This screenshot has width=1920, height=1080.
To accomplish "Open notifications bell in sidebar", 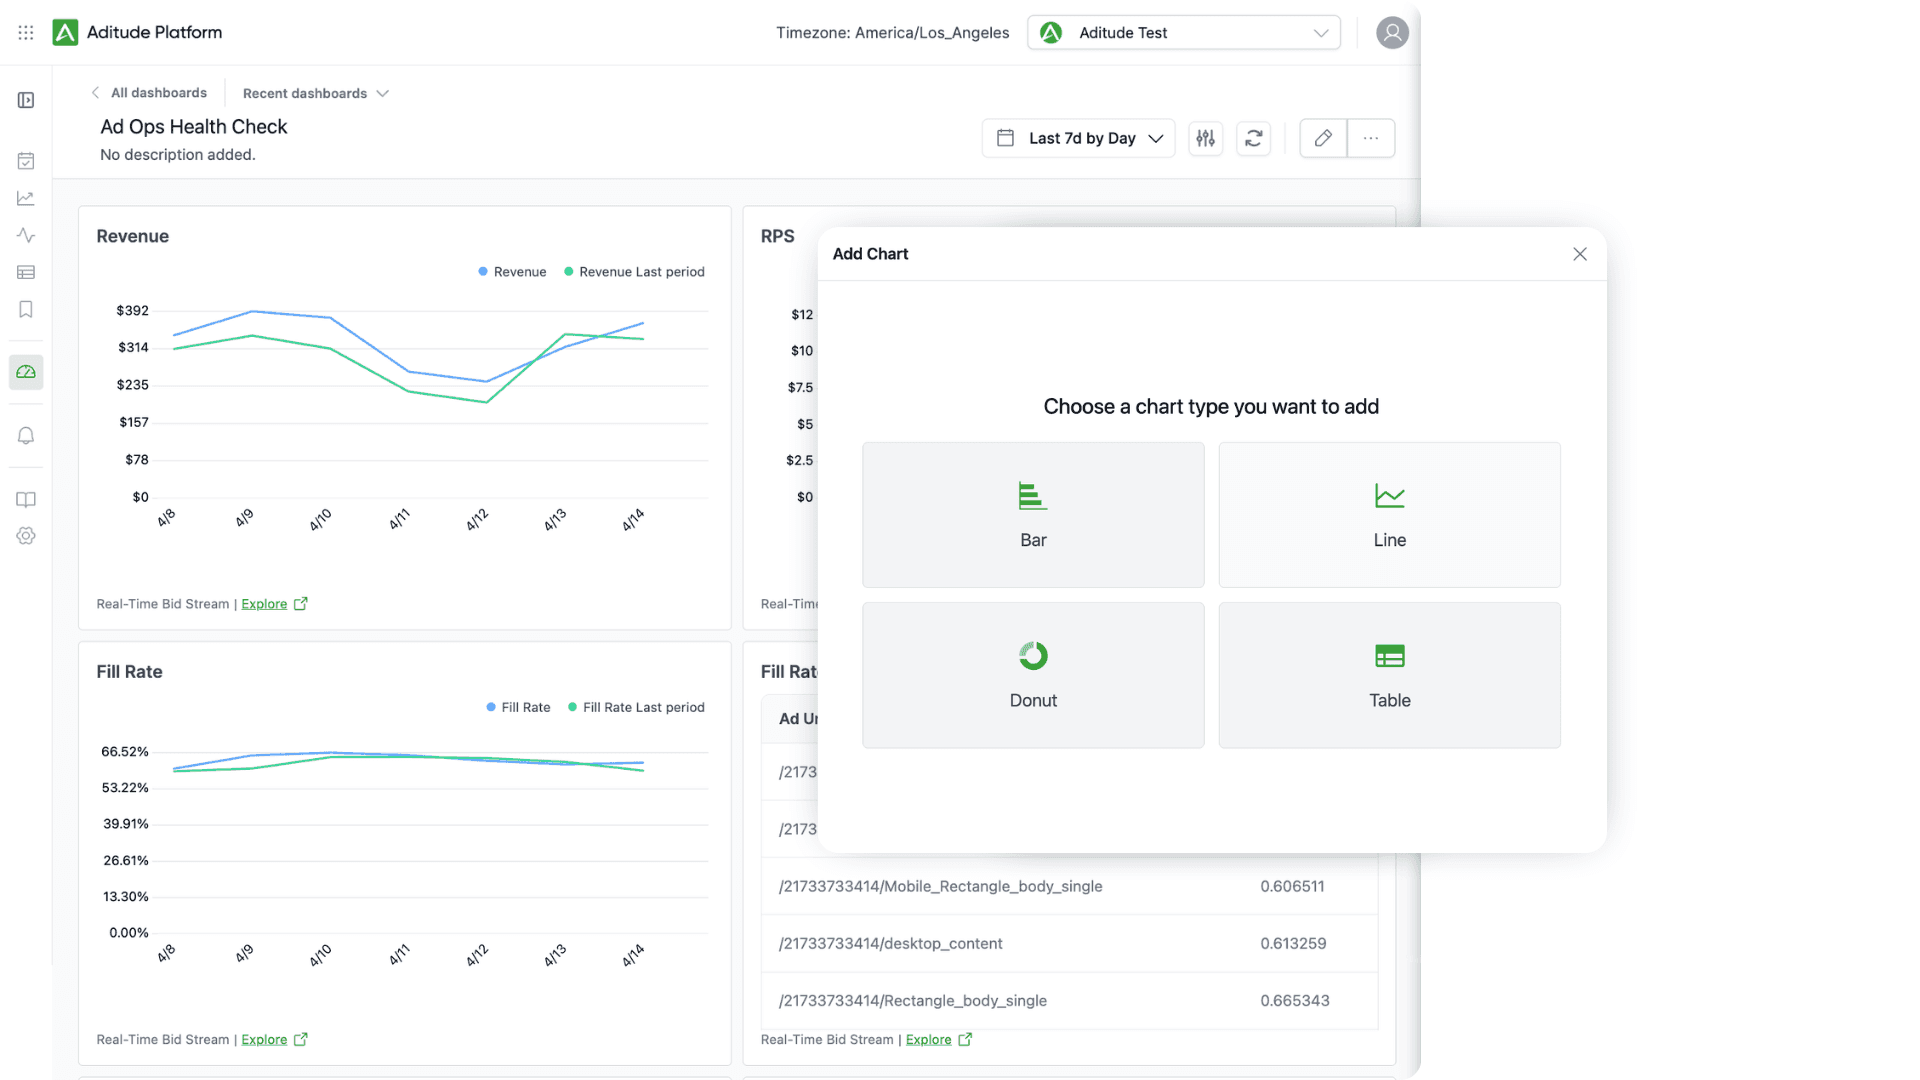I will [26, 436].
